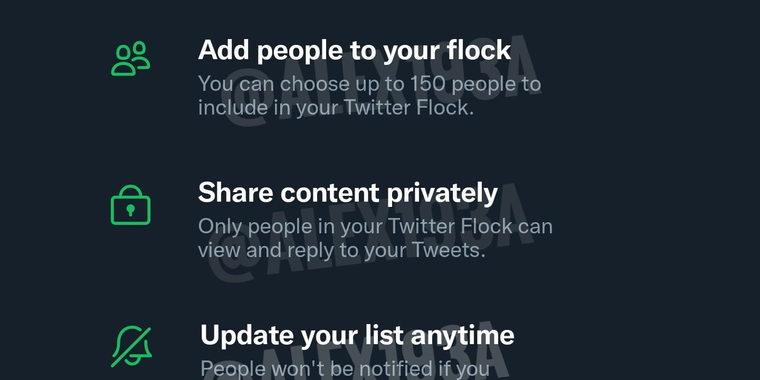Click the number 150 in the description

428,84
